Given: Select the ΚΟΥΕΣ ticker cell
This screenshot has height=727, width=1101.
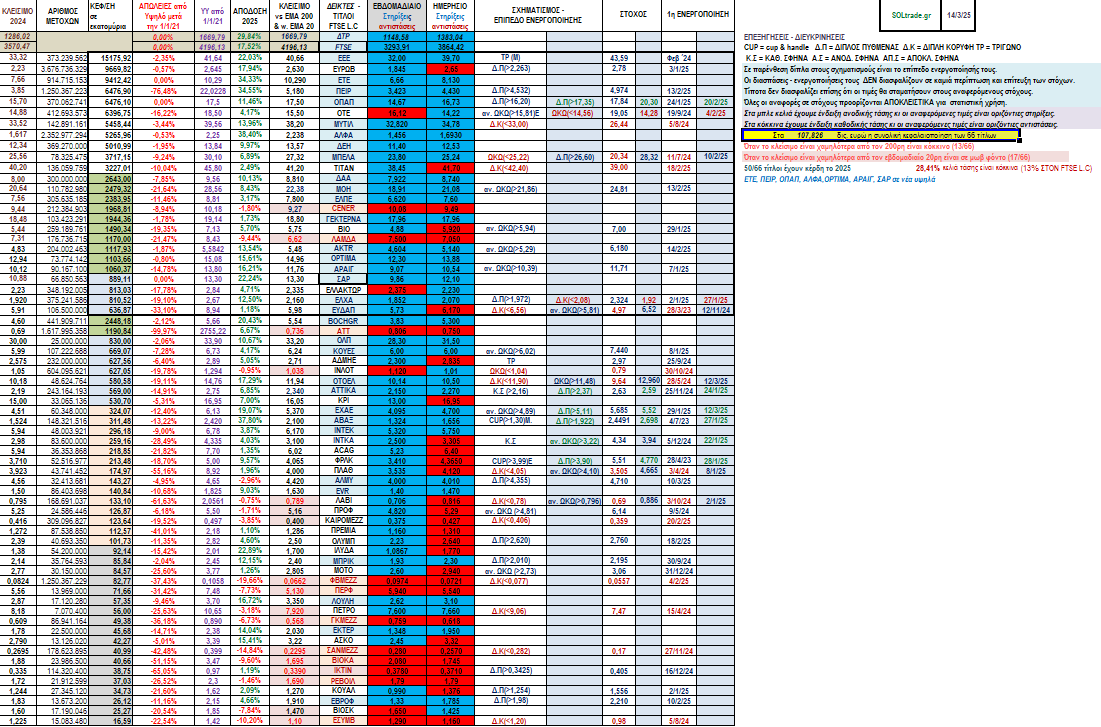Looking at the screenshot, I should point(344,351).
